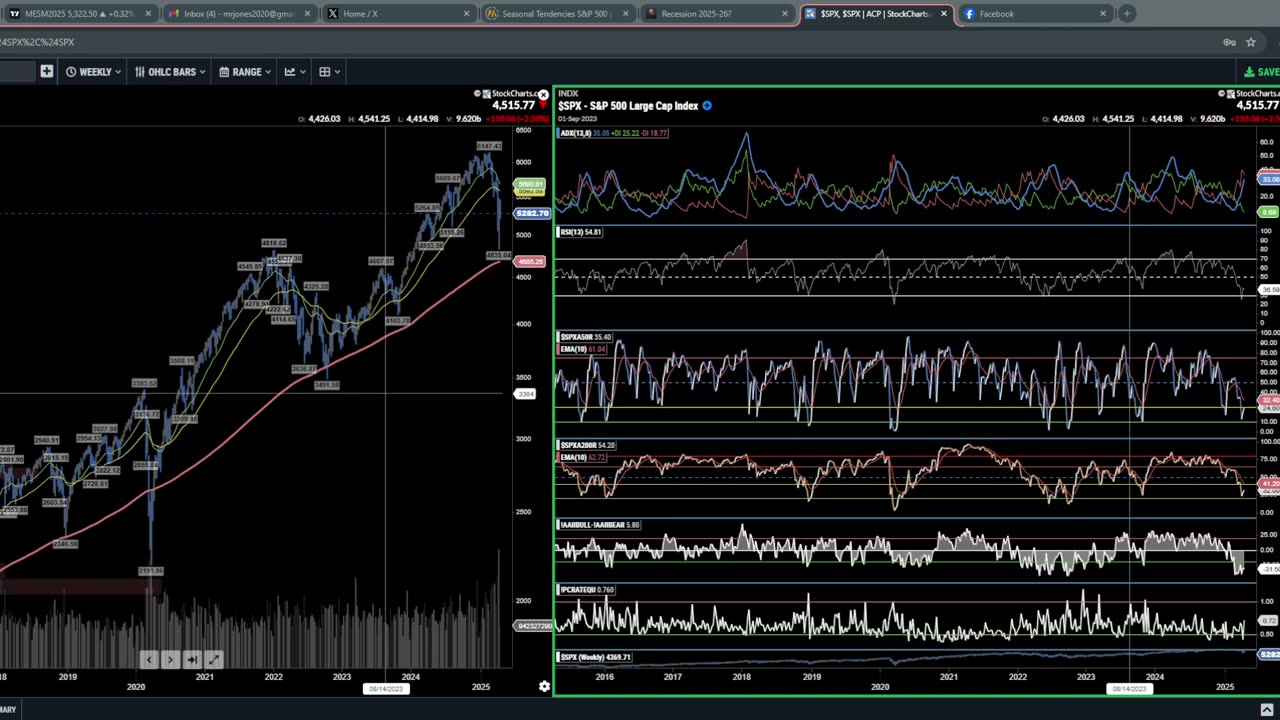Close the Gmail Inbox tab
This screenshot has height=720, width=1280.
307,14
